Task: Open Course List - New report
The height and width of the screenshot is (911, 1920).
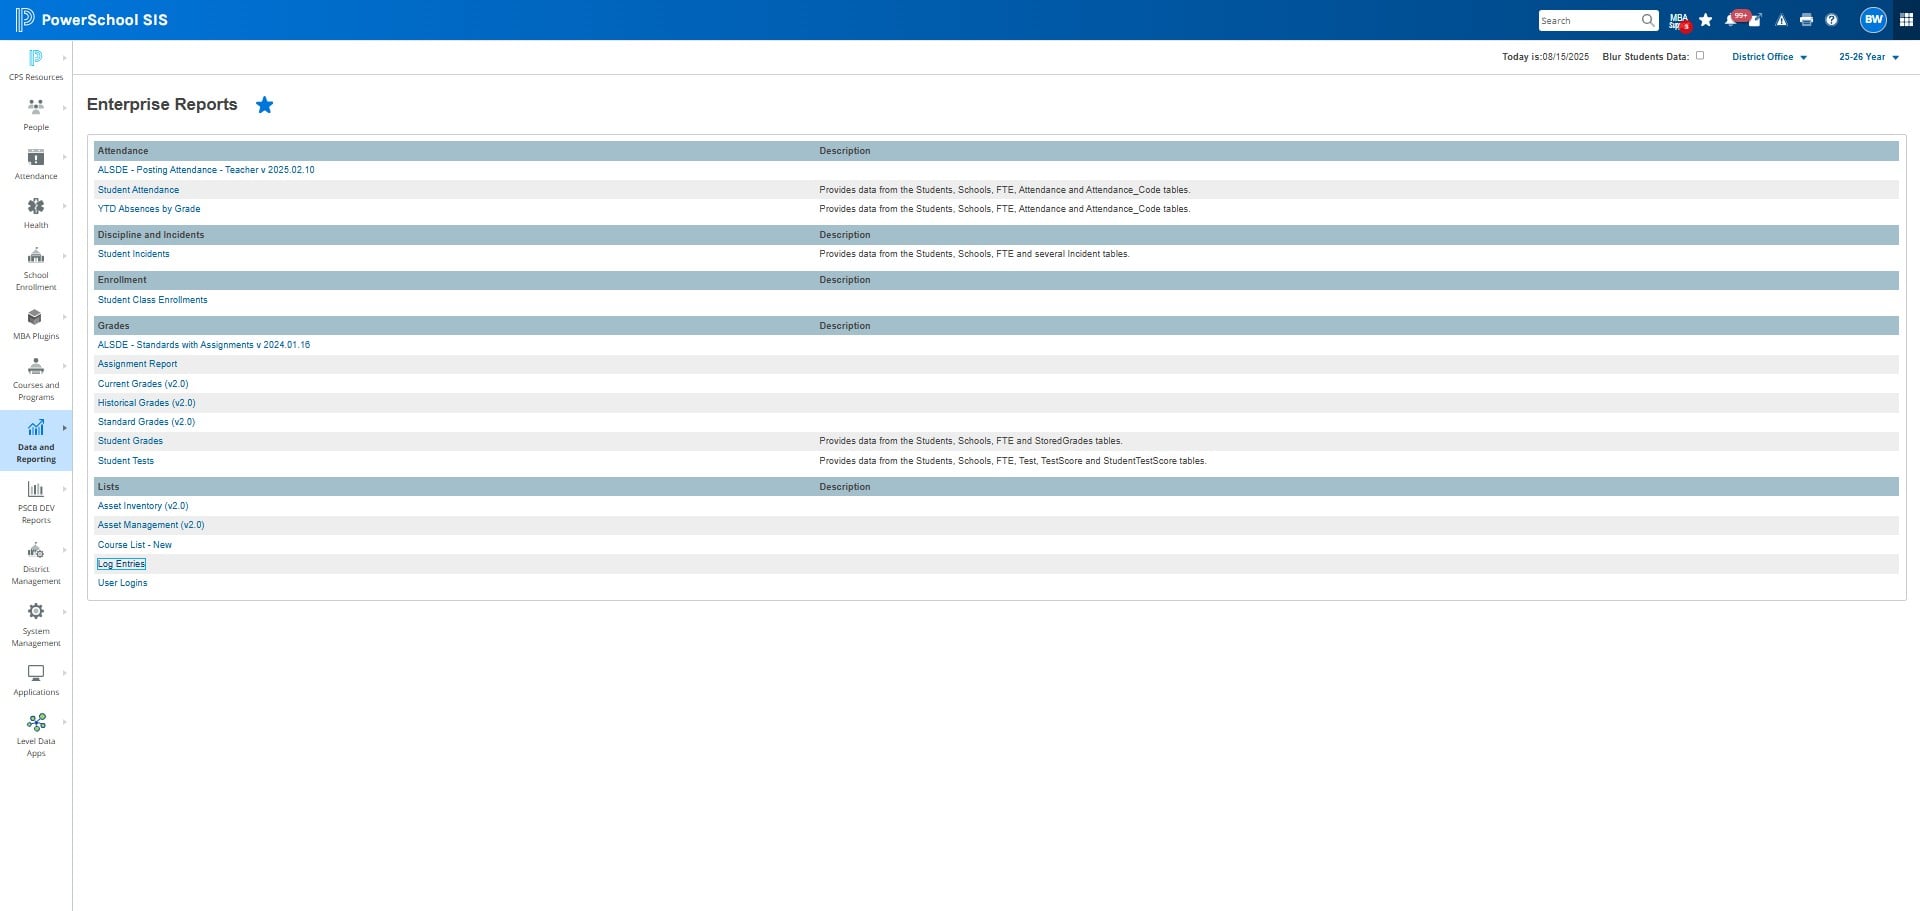Action: 135,545
